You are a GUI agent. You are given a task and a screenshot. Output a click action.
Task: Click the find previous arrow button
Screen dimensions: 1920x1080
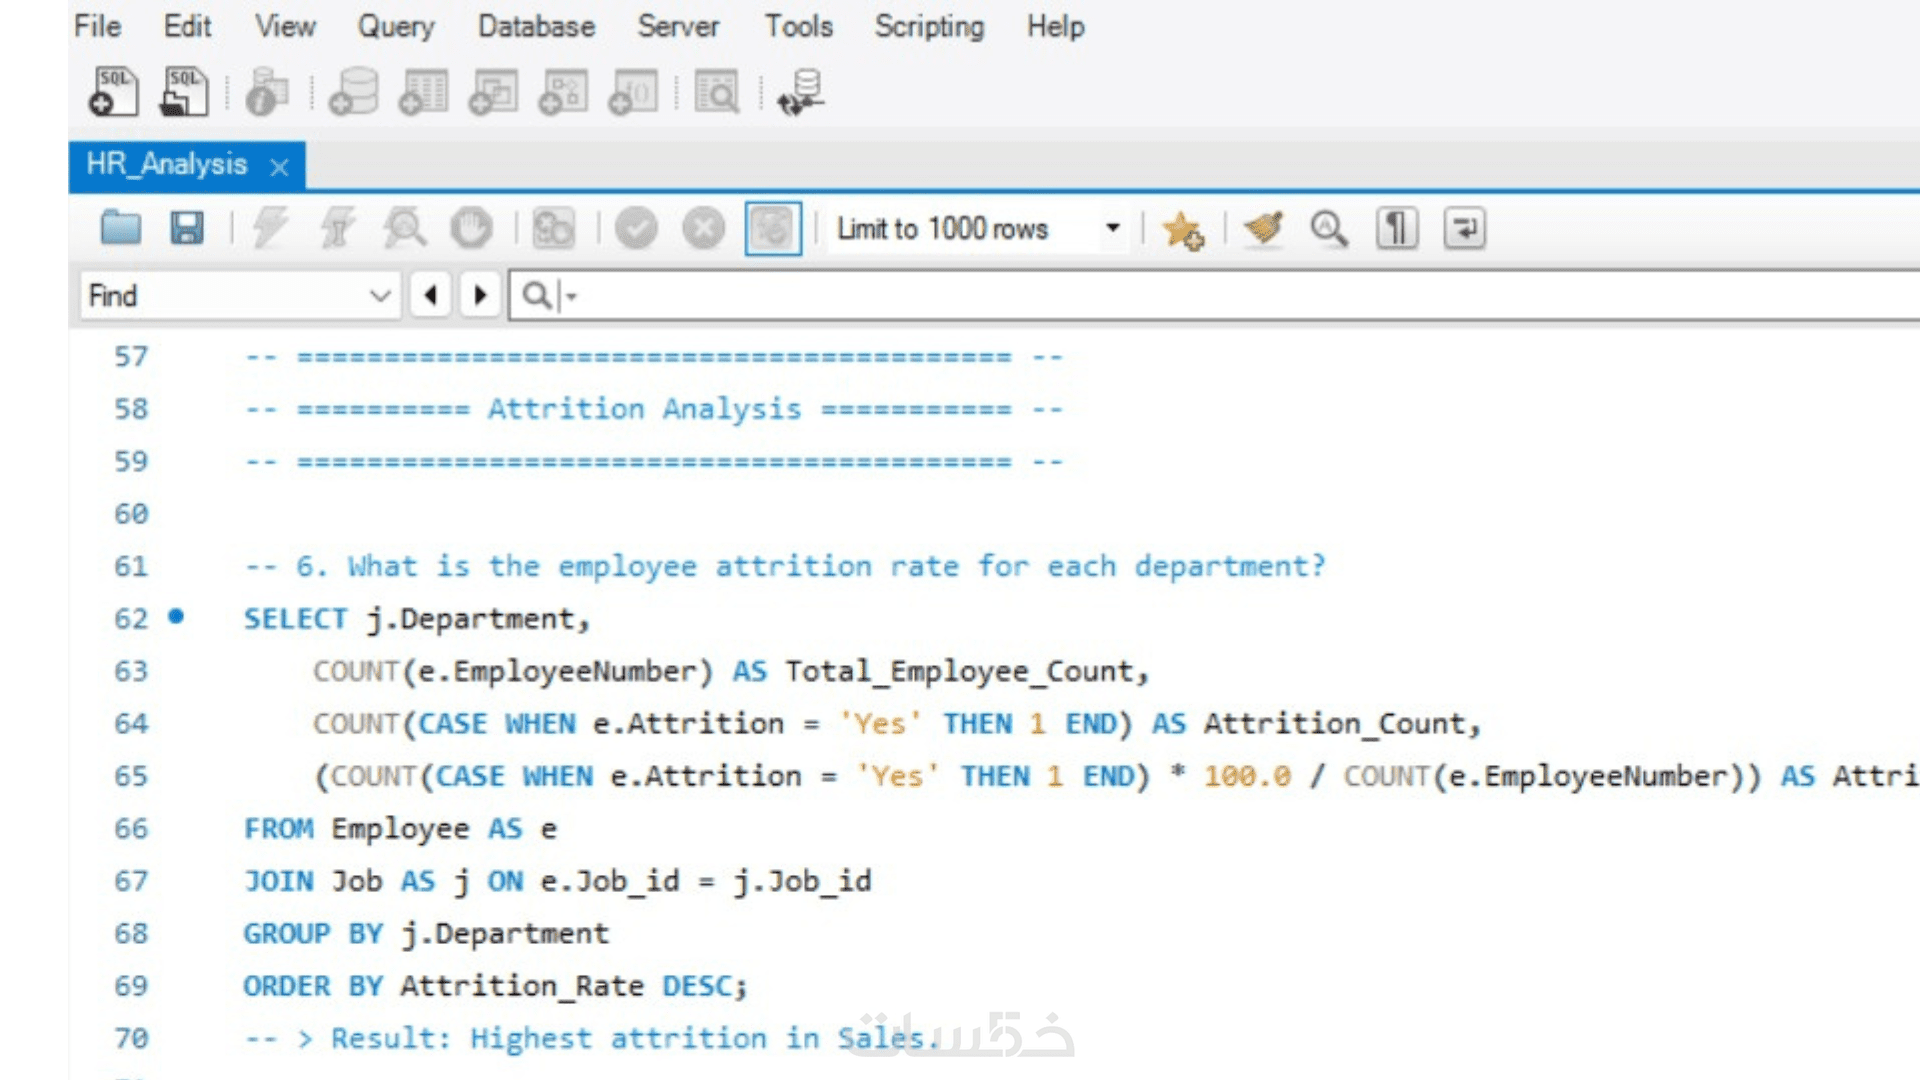point(431,296)
